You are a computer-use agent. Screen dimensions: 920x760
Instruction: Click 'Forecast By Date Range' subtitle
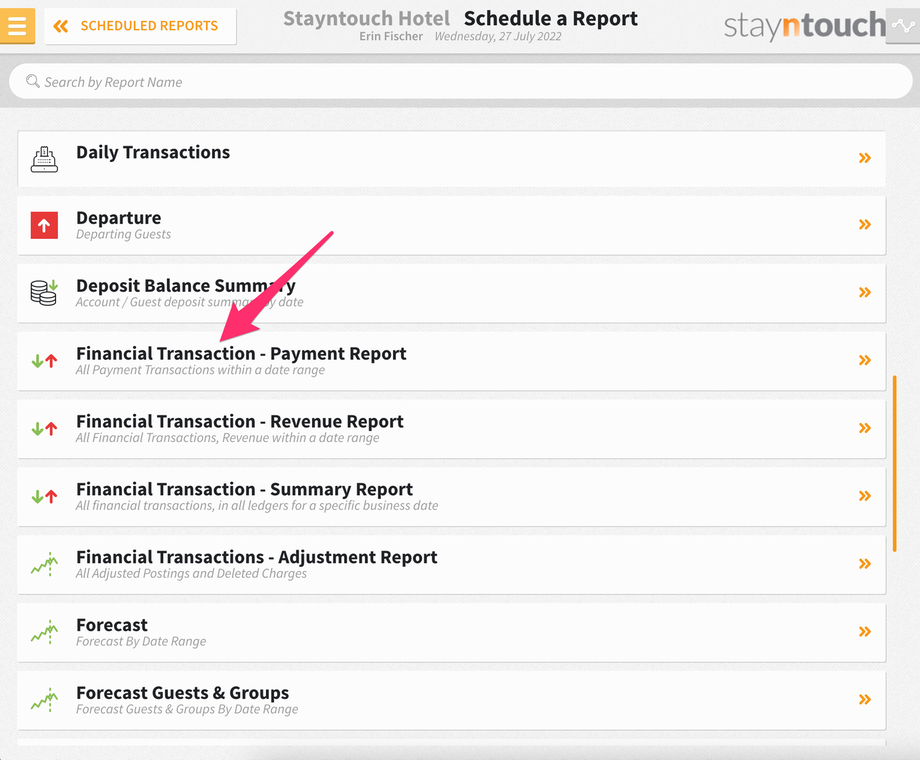141,641
